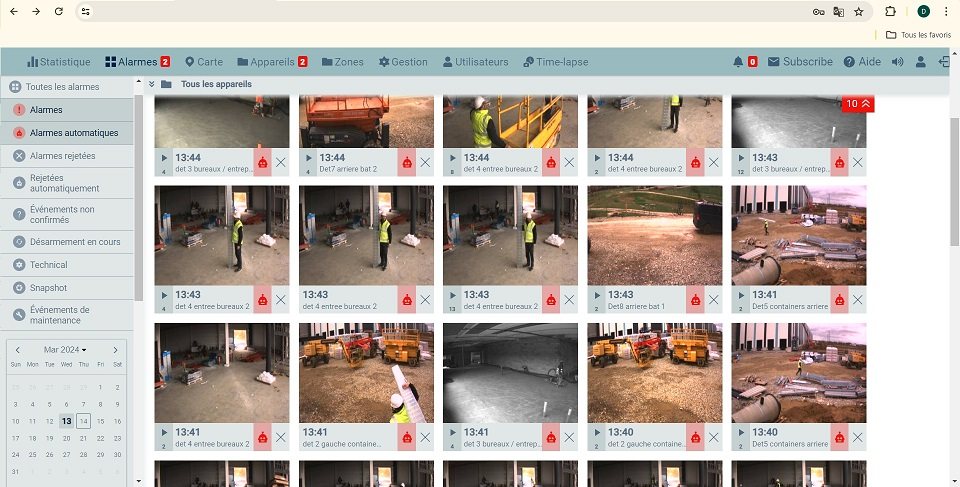Go to next month in calendar
960x487 pixels.
pos(115,350)
